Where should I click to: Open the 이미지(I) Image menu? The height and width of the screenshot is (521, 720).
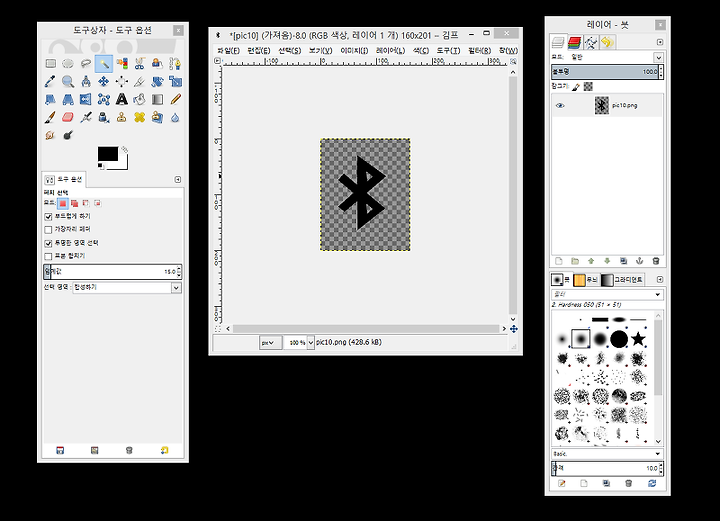point(354,50)
